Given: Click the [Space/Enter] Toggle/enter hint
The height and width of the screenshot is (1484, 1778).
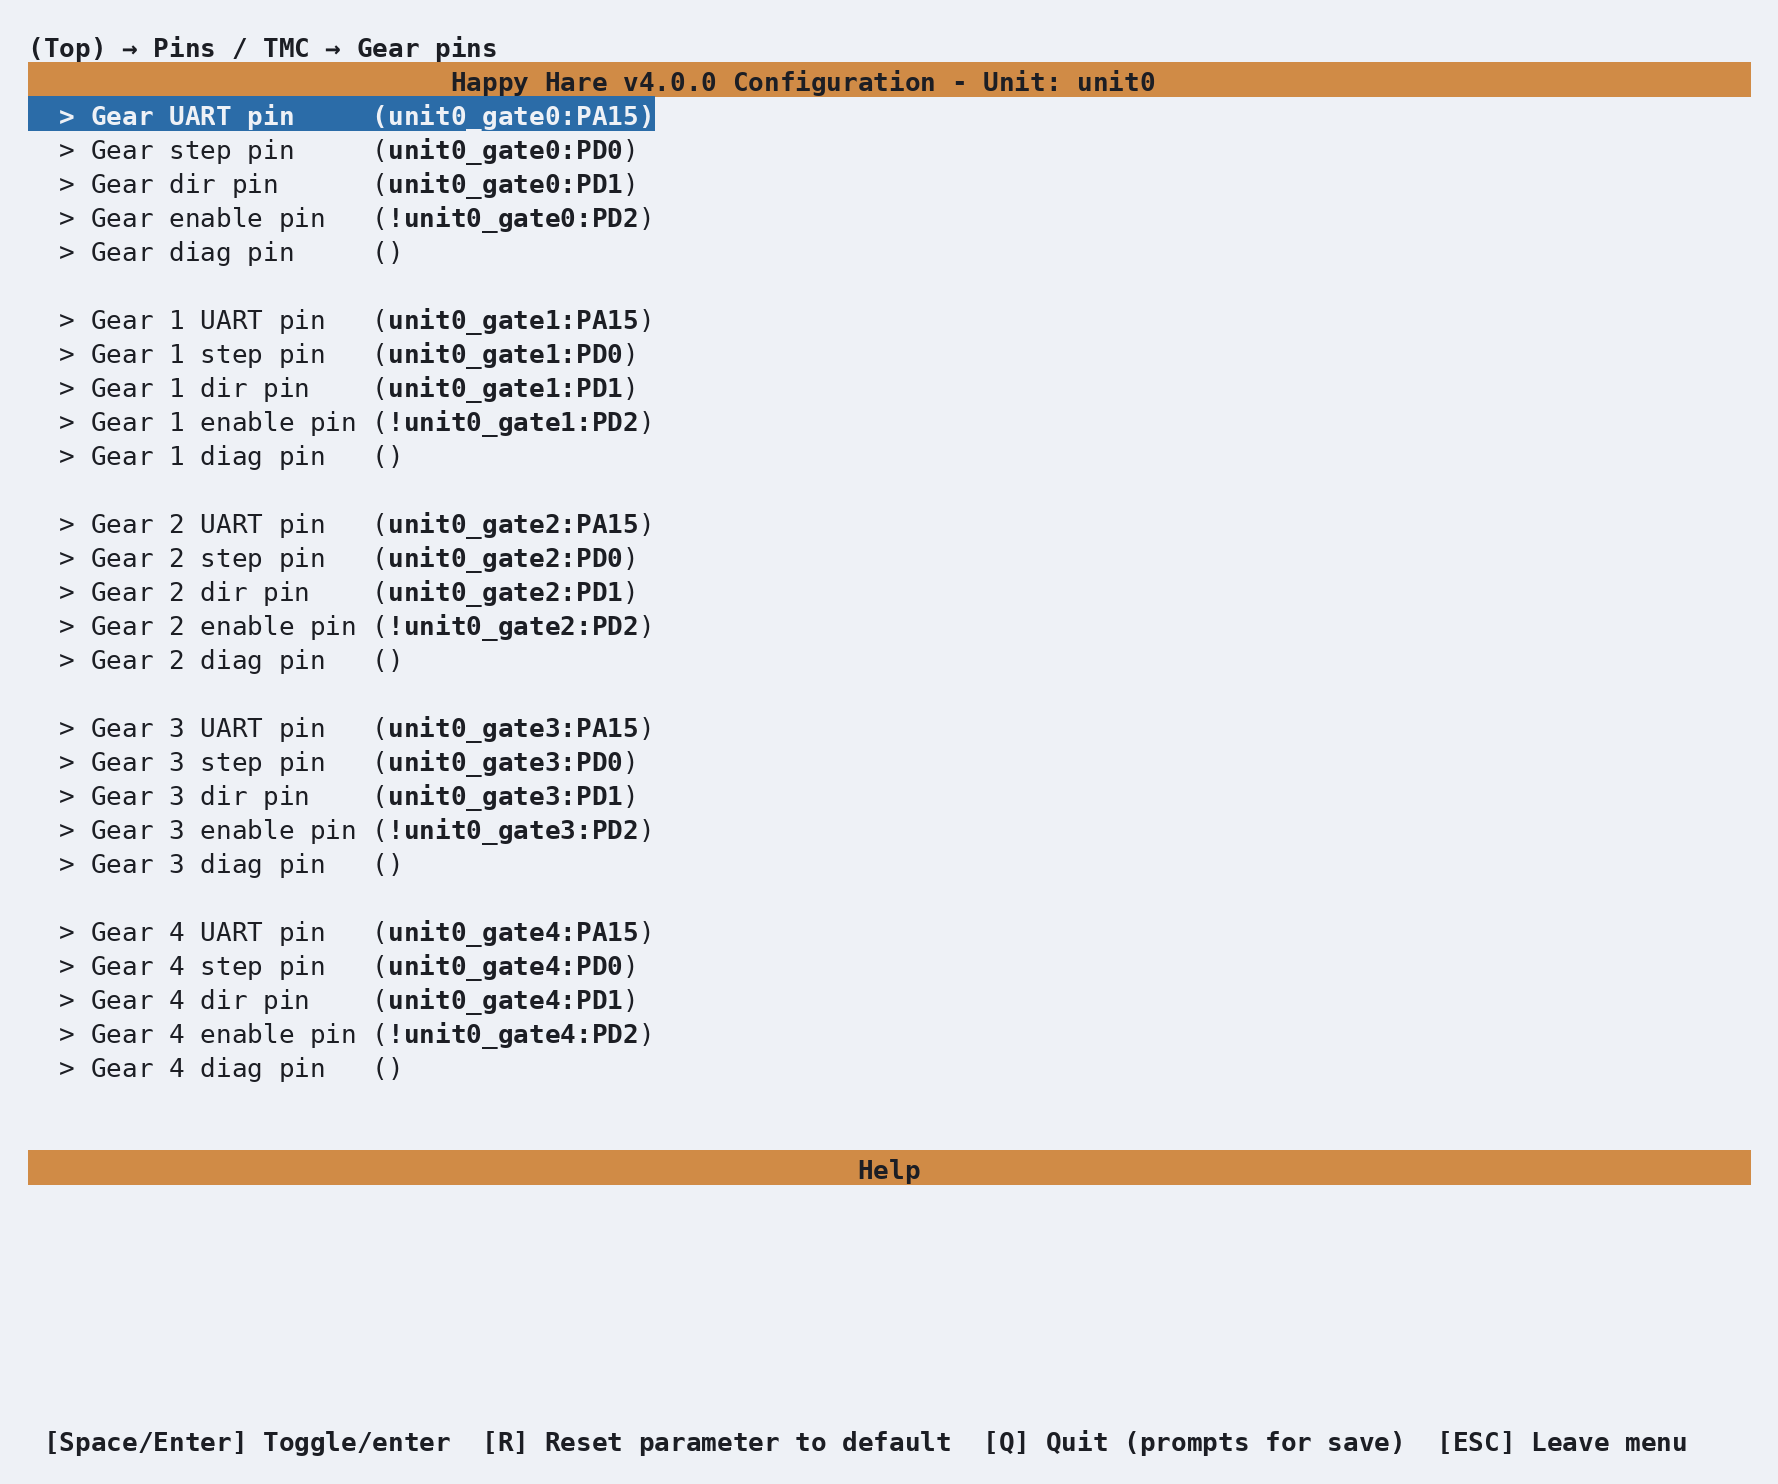Looking at the screenshot, I should tap(248, 1442).
